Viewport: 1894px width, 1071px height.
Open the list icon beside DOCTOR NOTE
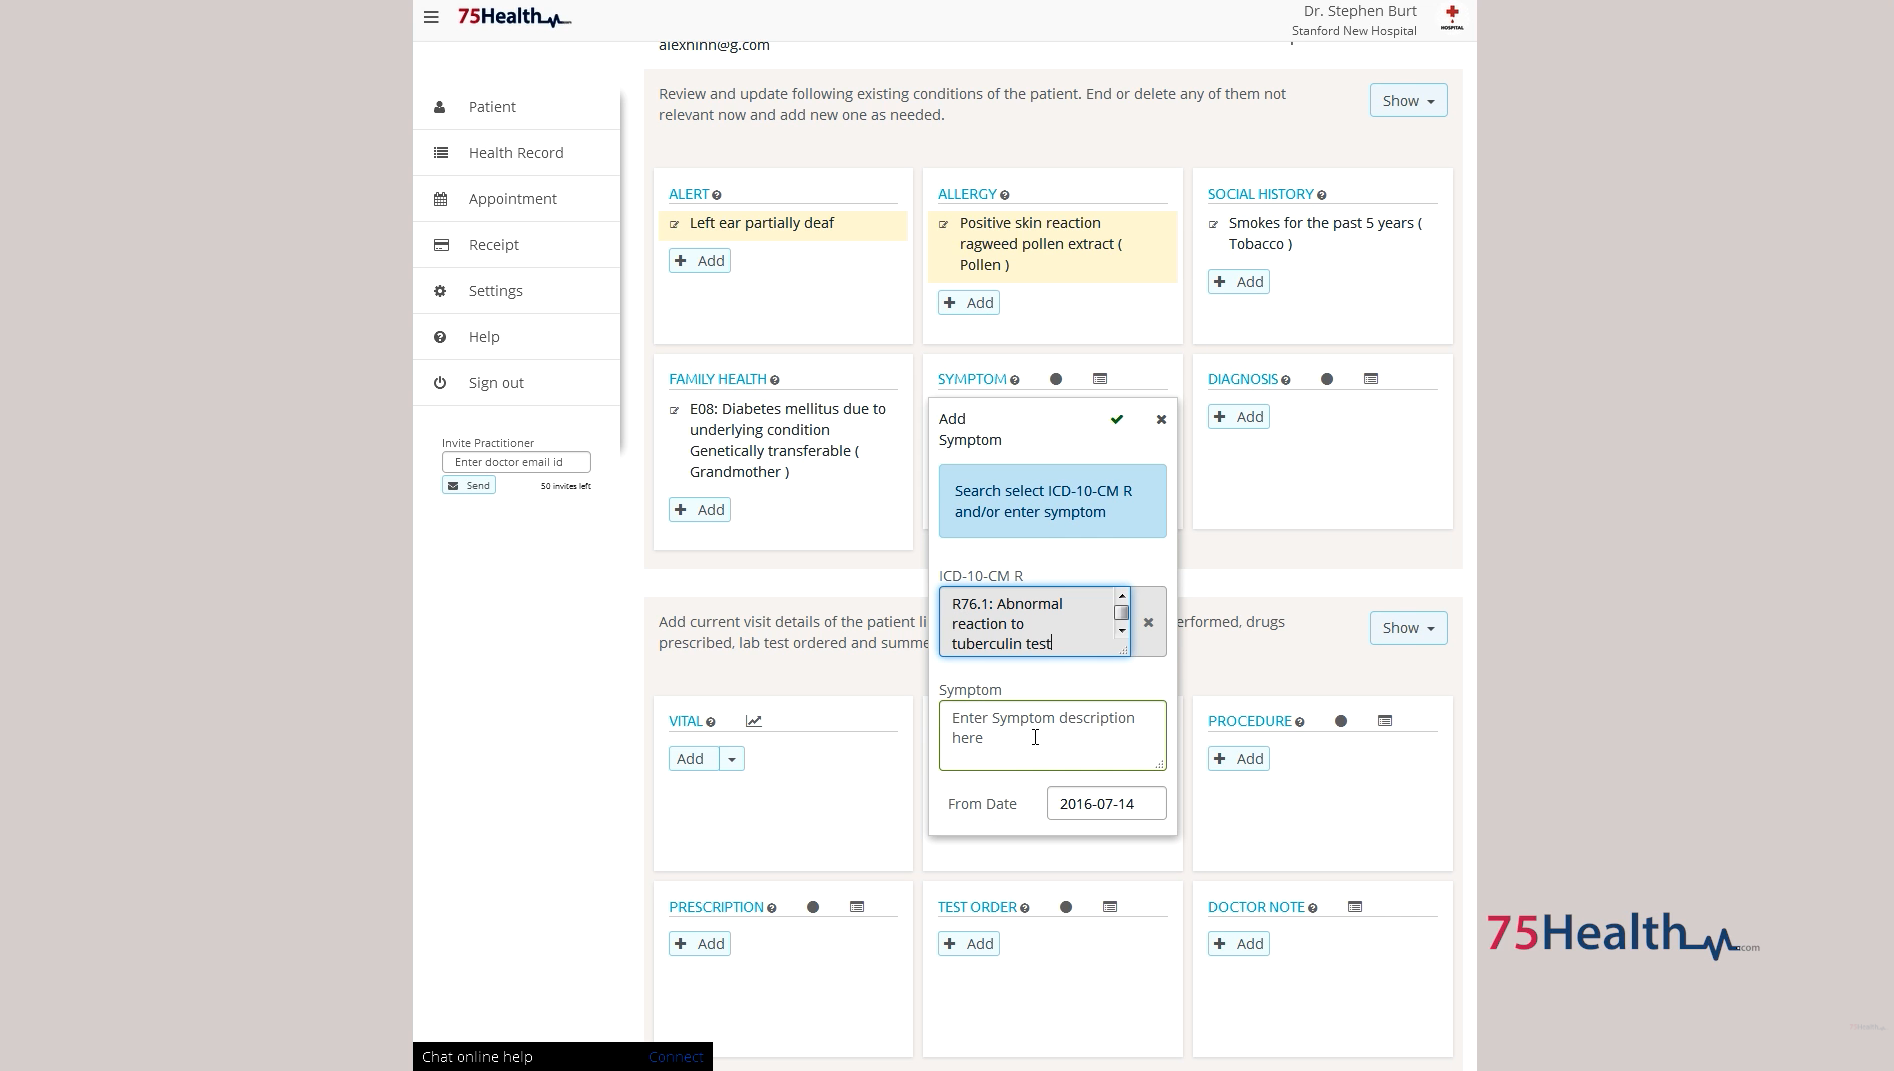click(1355, 907)
